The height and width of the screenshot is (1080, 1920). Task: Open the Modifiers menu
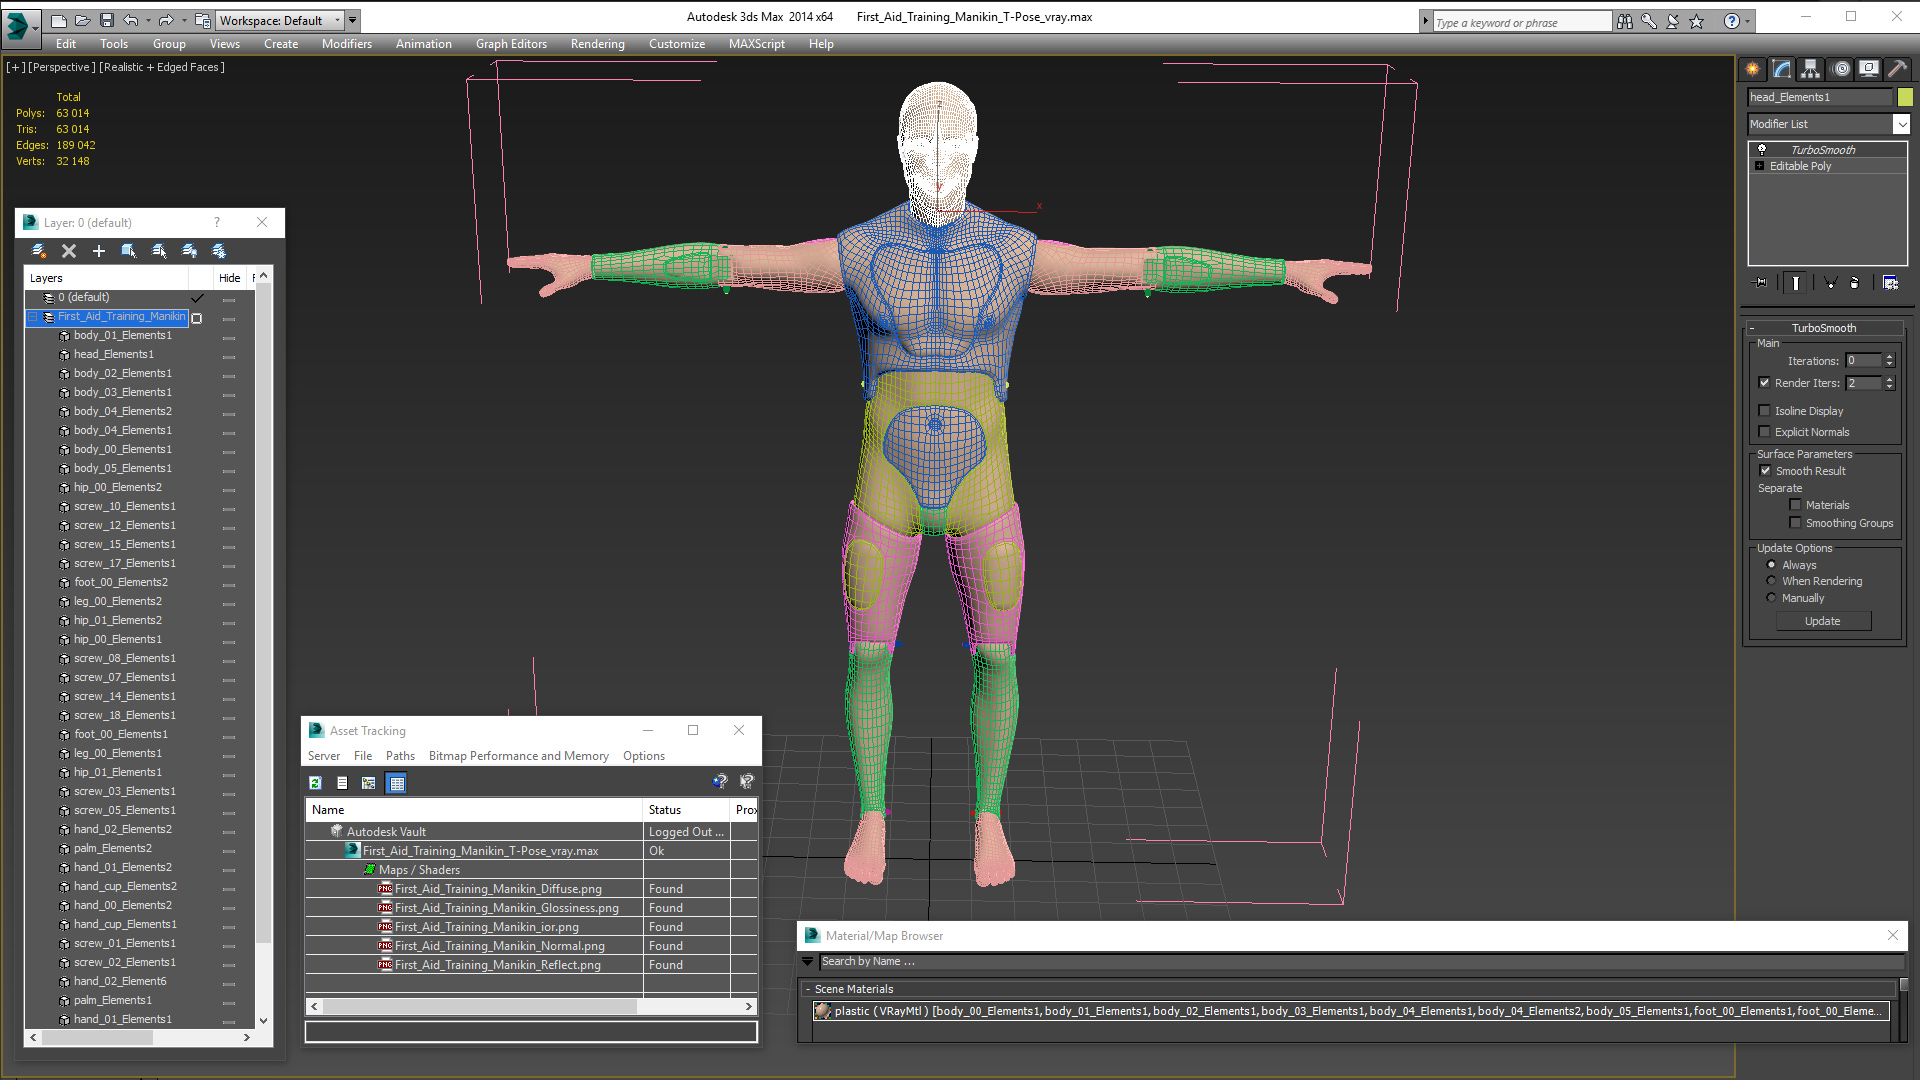point(347,44)
